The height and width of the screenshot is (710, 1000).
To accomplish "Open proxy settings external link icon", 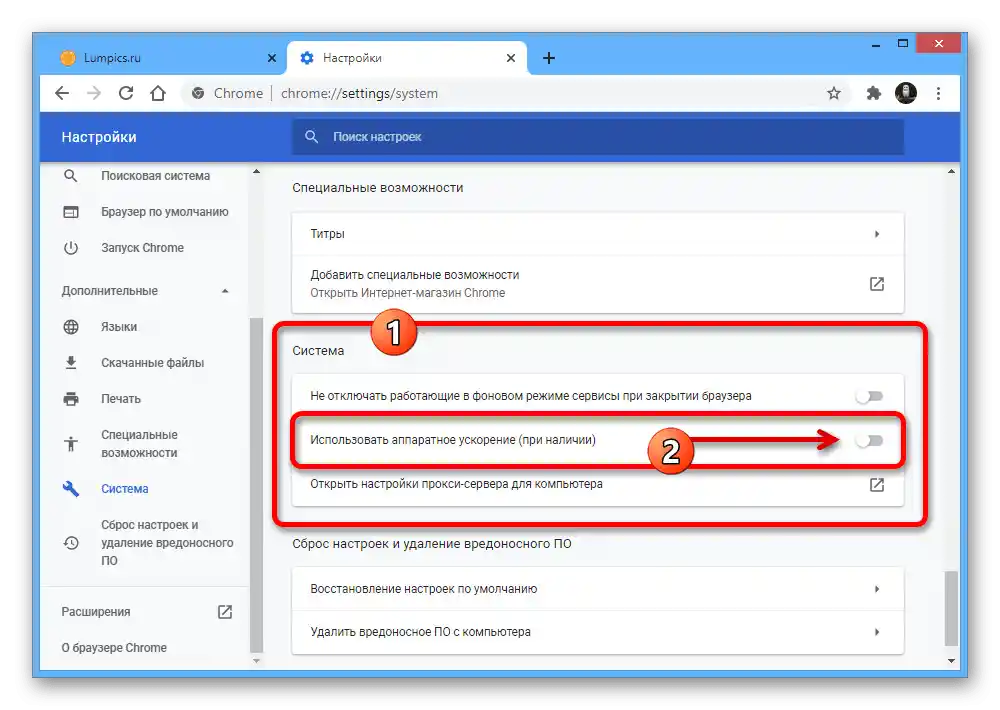I will point(877,485).
